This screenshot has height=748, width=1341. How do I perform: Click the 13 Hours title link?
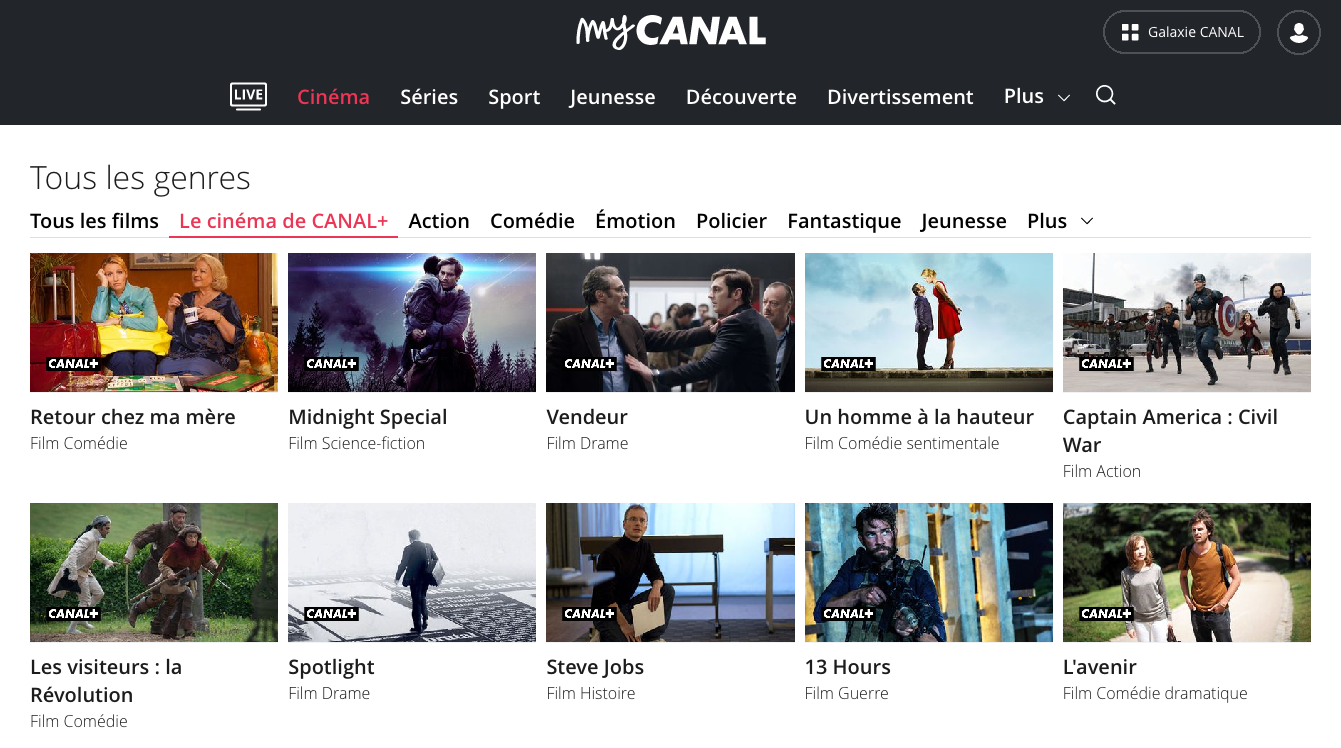click(848, 667)
